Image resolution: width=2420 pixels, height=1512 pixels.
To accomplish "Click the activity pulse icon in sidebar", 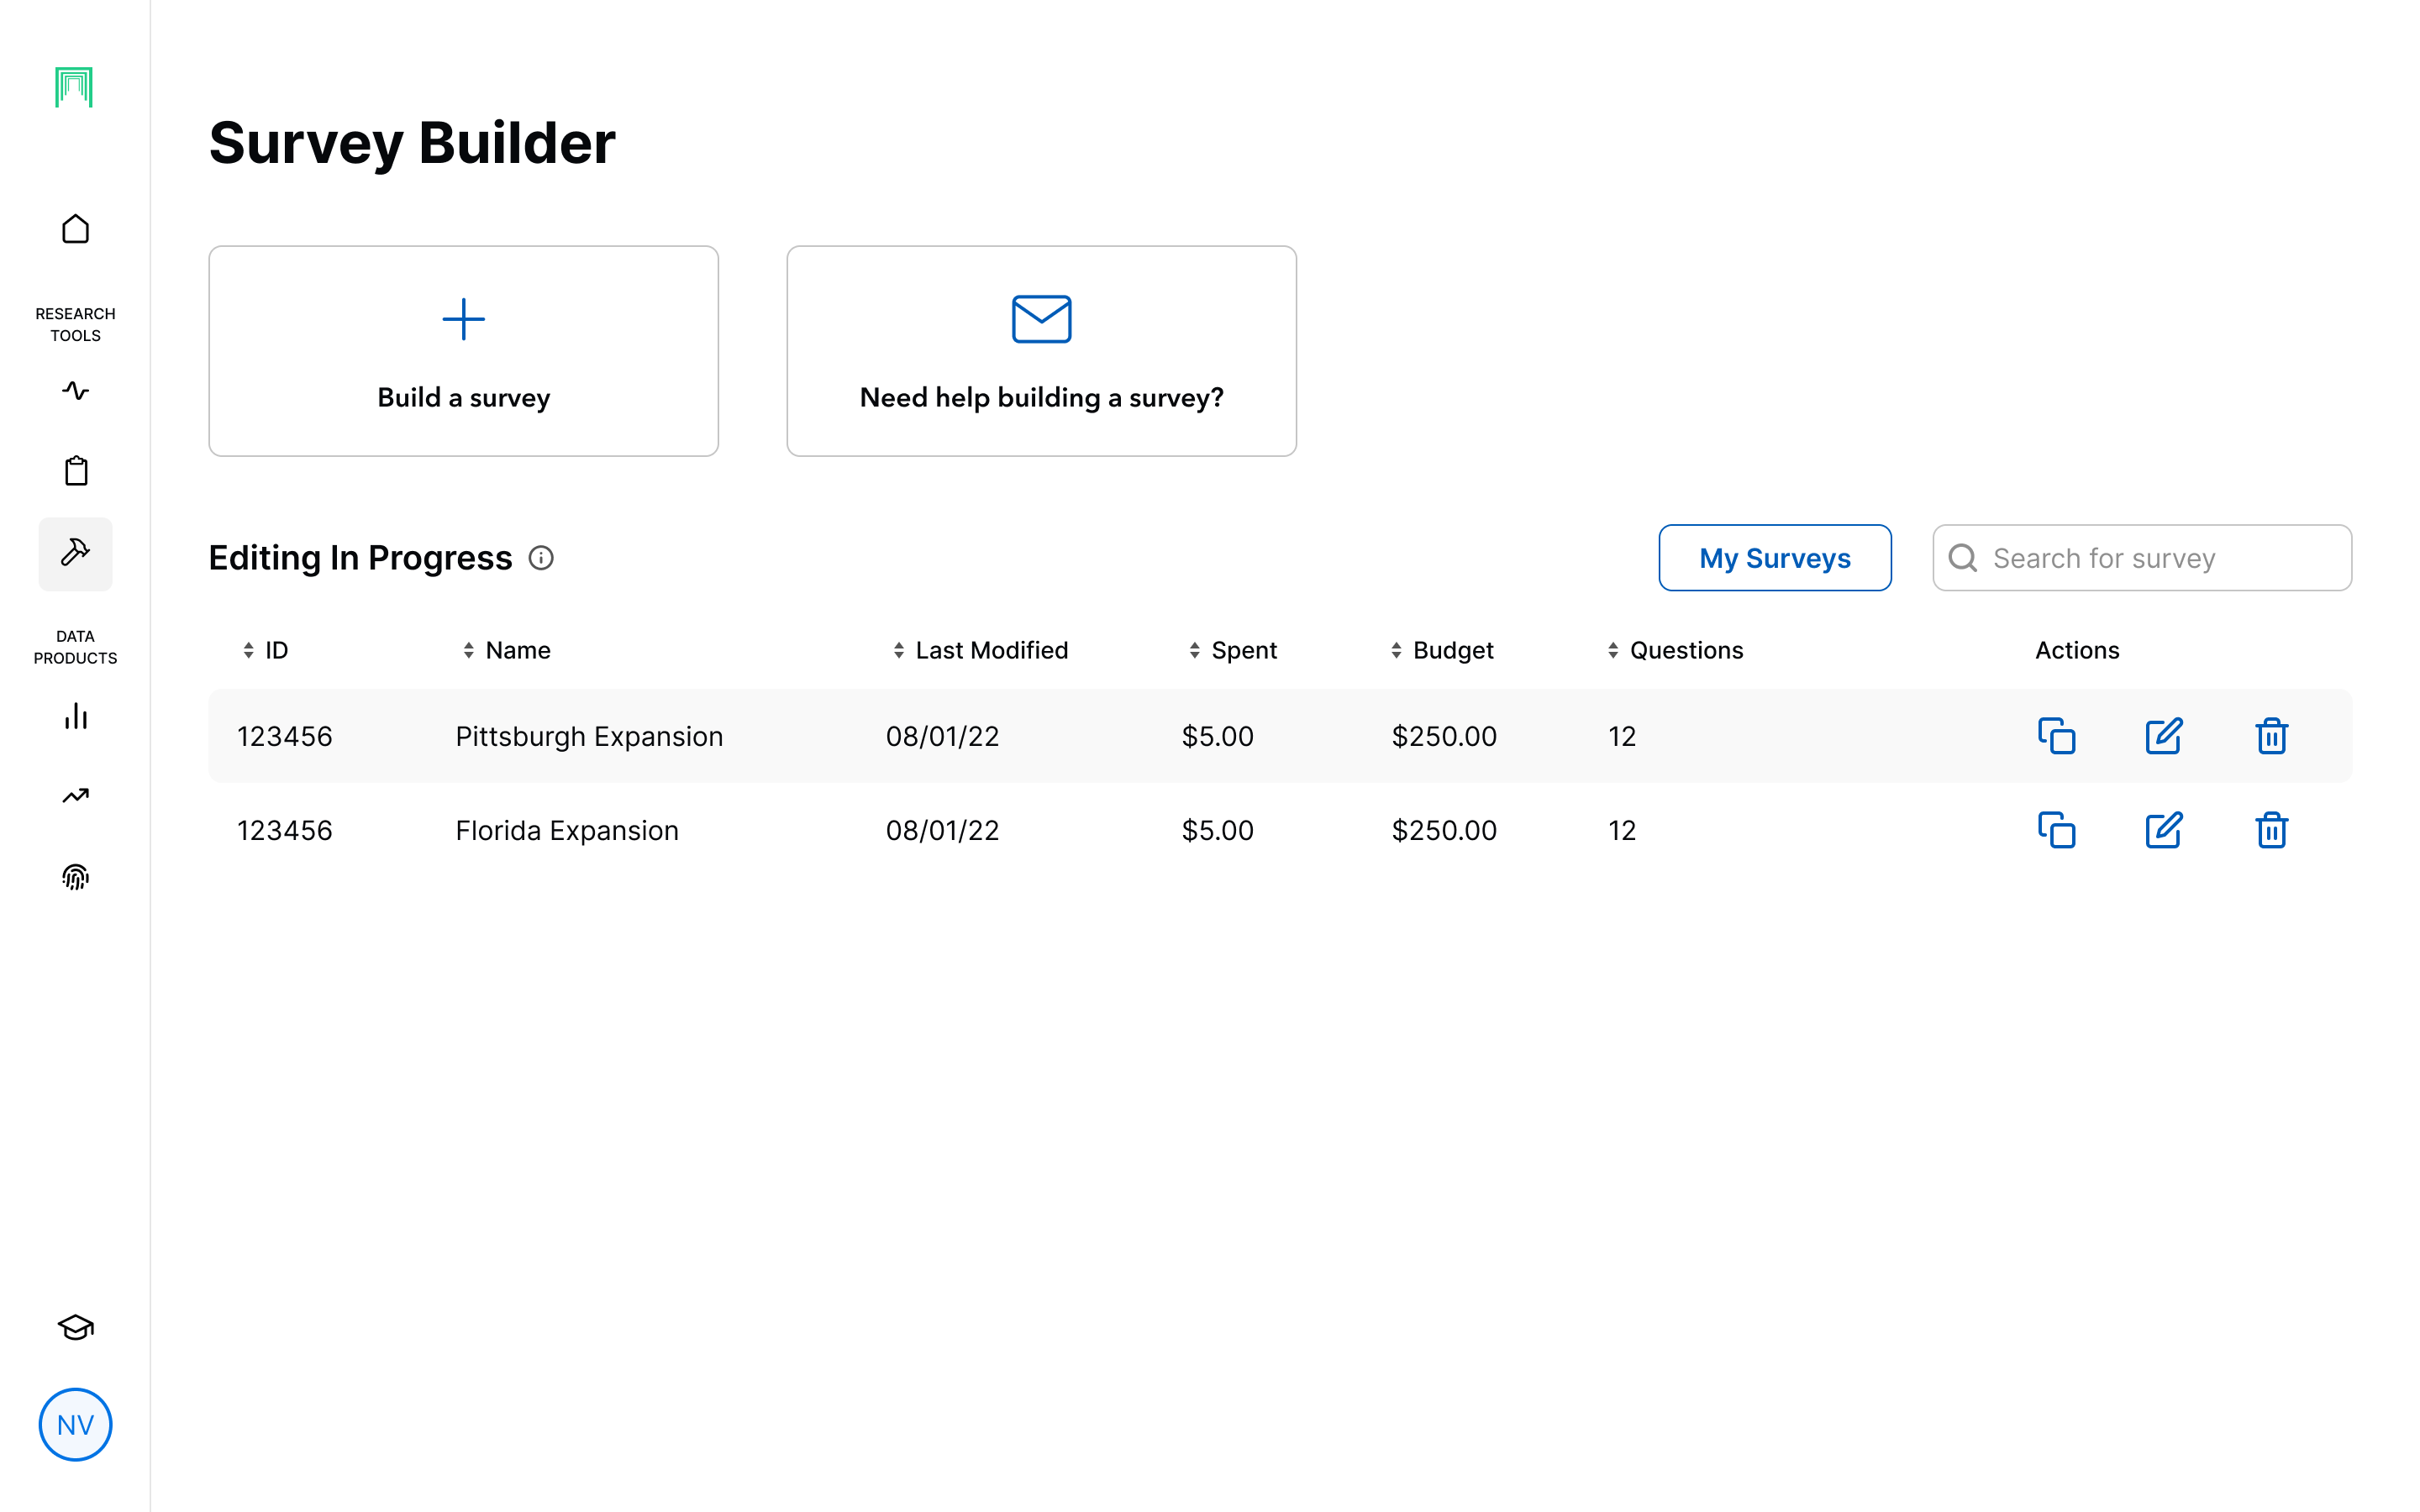I will click(x=75, y=391).
